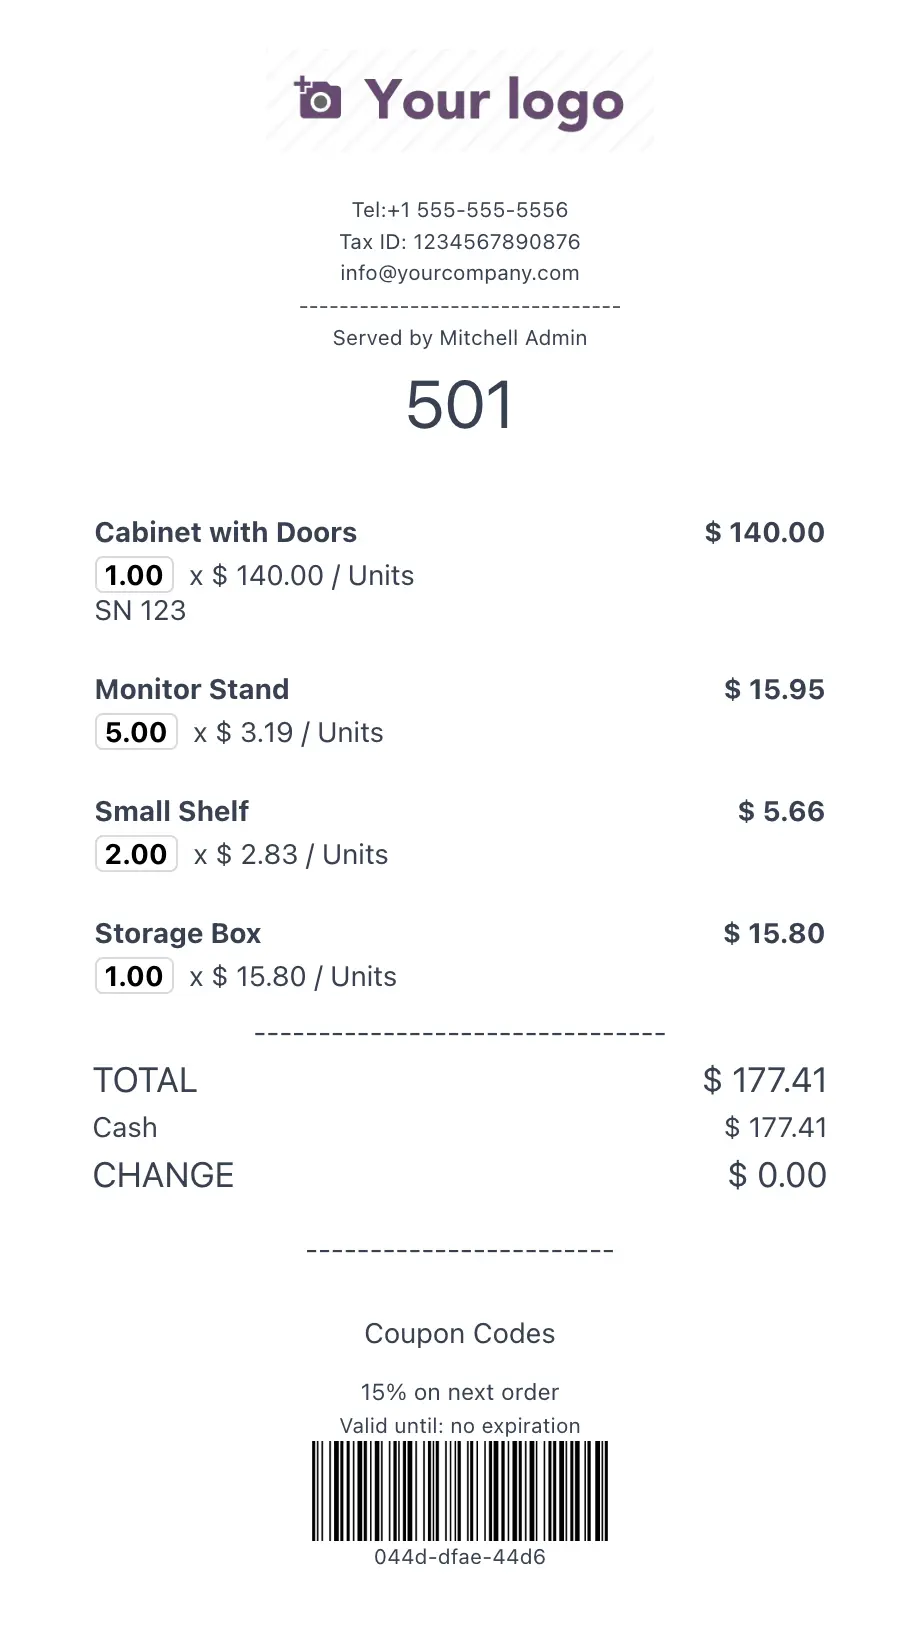
Task: Click the info@yourcompany.com email address
Action: (x=459, y=273)
